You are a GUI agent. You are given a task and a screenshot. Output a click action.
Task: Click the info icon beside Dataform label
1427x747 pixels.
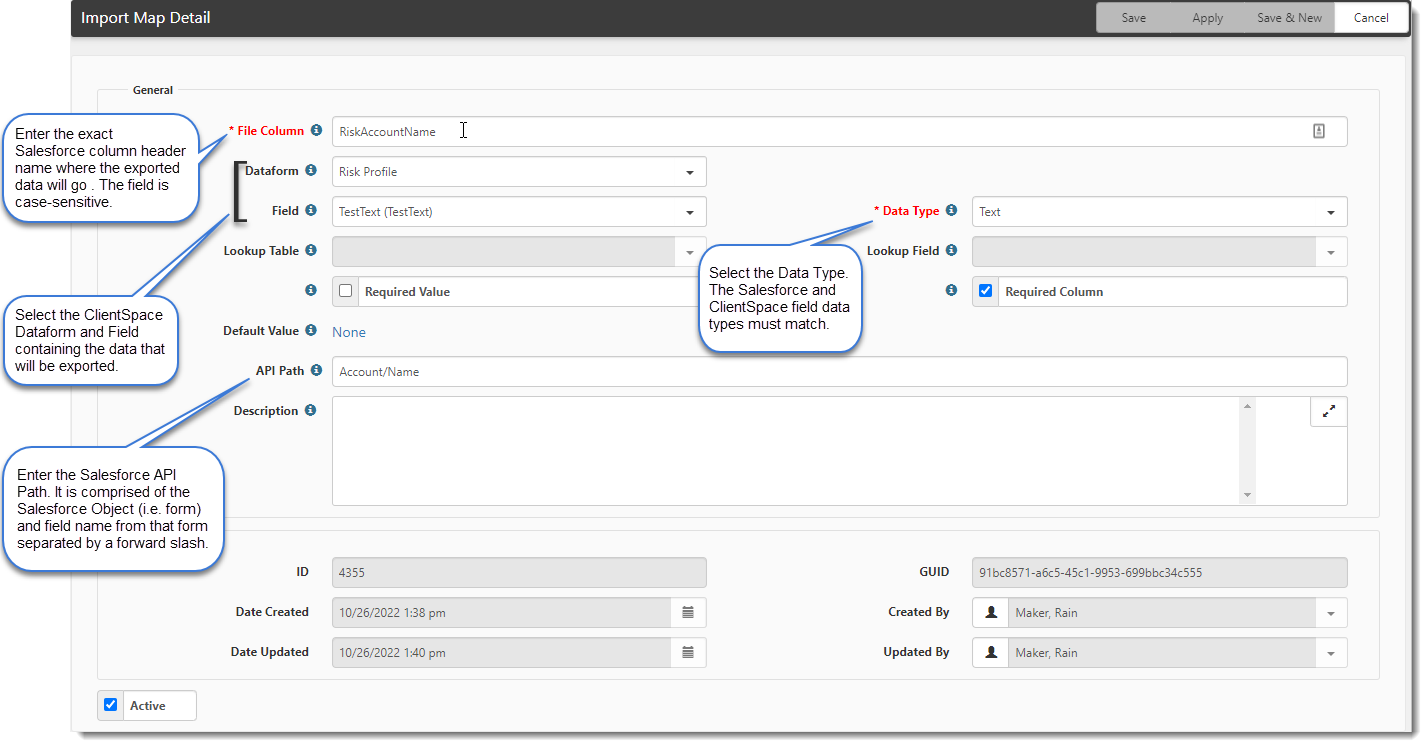click(311, 171)
